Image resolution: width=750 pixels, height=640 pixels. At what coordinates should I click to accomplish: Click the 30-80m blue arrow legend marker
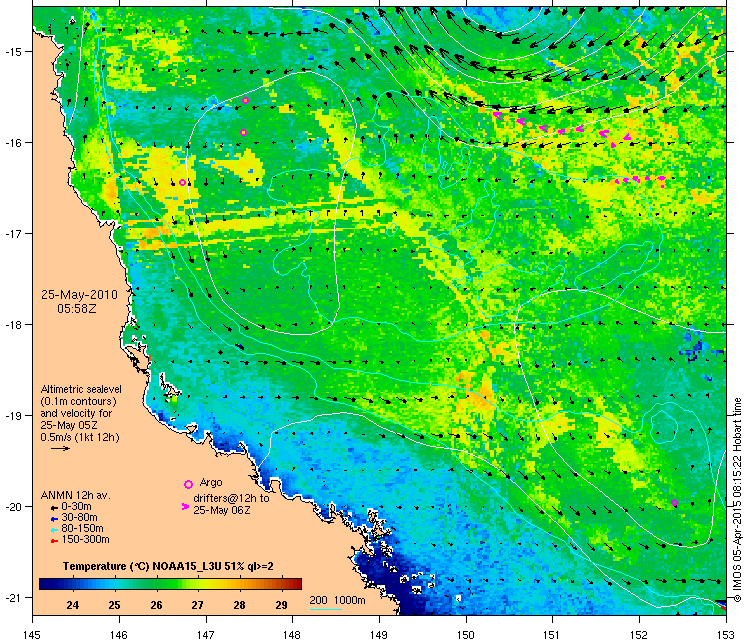55,519
